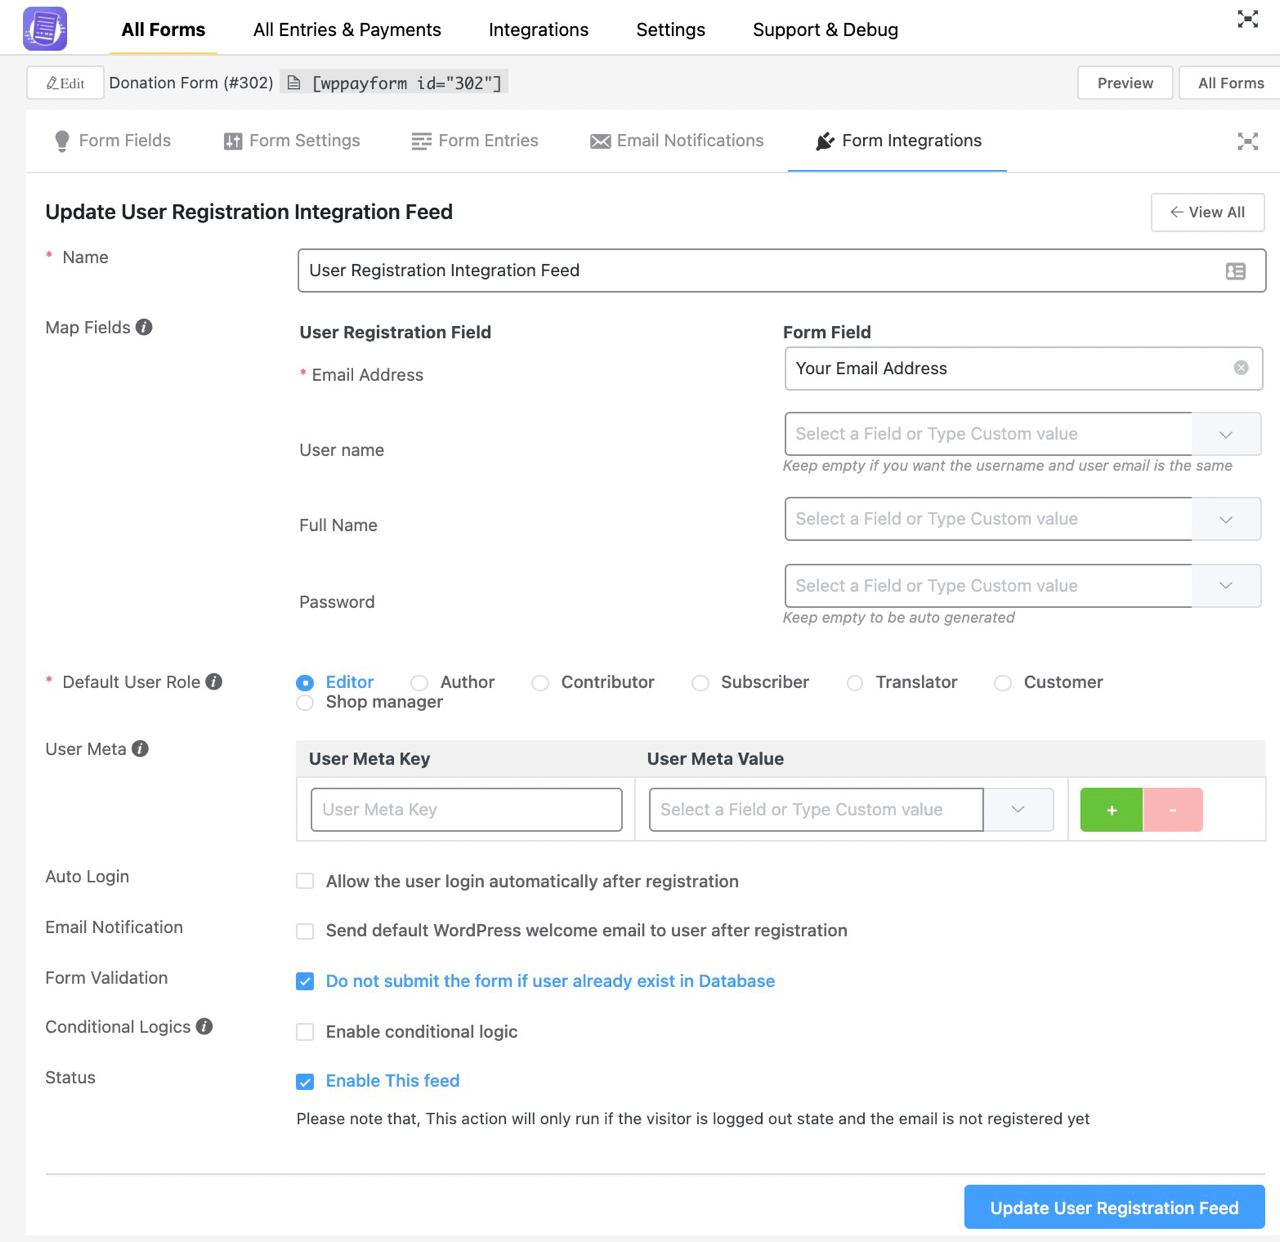Click Update User Registration Feed button

1114,1207
